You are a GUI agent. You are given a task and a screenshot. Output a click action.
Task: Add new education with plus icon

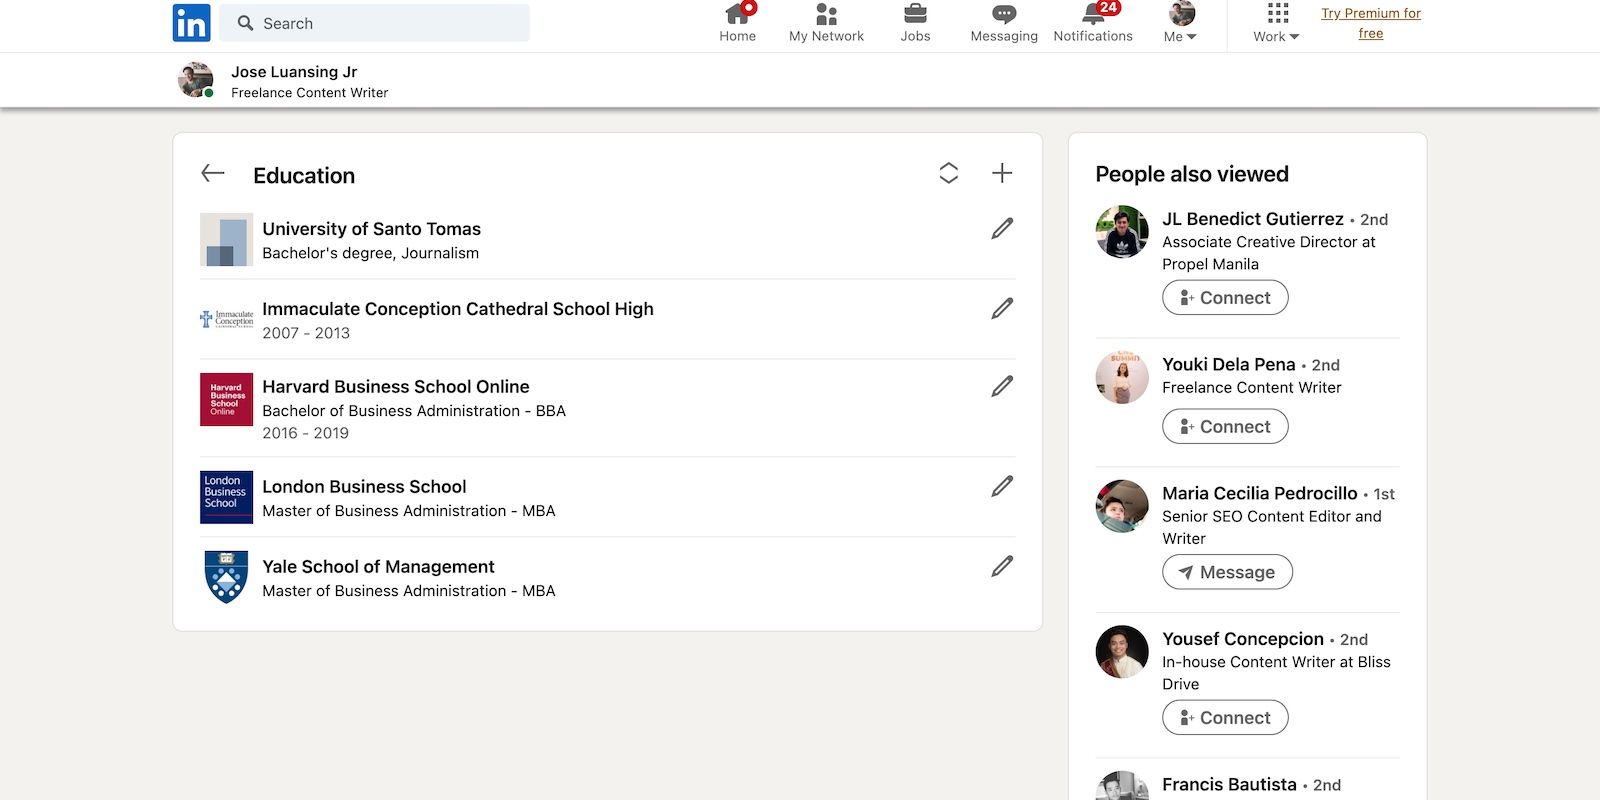click(x=1002, y=173)
